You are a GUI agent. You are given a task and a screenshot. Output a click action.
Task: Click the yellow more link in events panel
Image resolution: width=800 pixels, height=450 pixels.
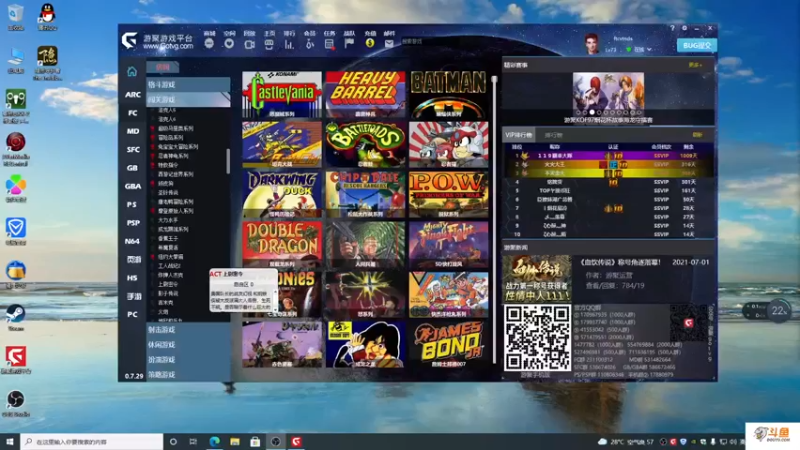[x=695, y=65]
